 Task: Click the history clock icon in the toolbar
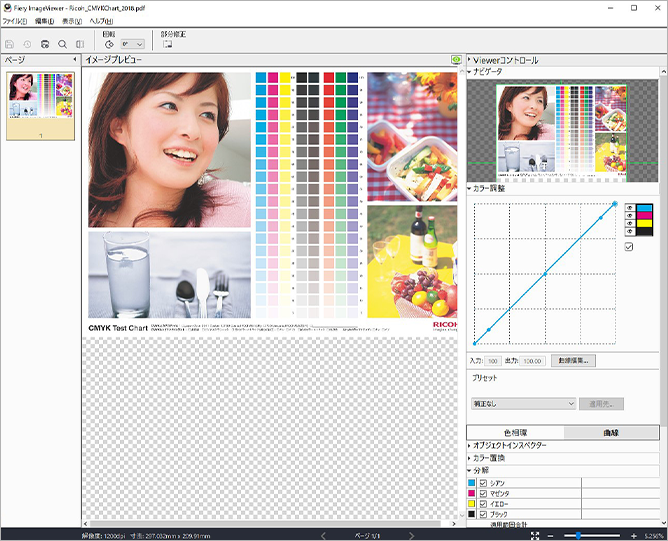pyautogui.click(x=27, y=44)
